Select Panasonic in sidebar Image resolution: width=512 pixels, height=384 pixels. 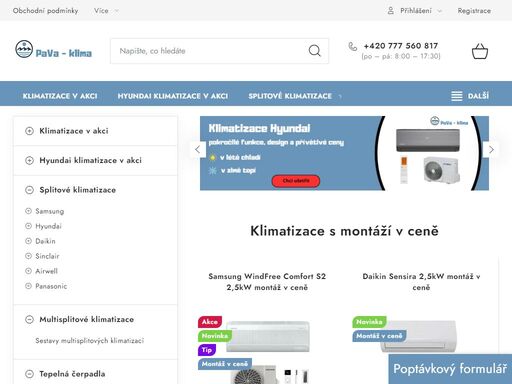tap(51, 286)
